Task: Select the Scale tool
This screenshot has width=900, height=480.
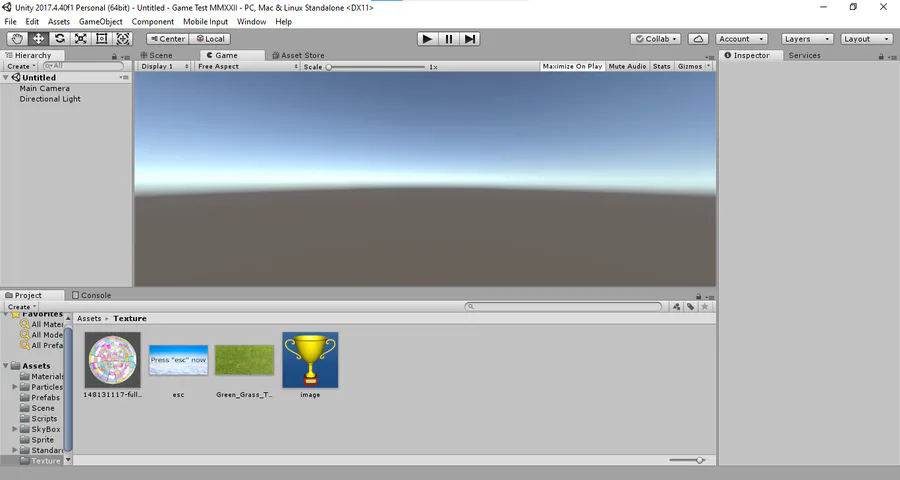Action: [x=81, y=38]
